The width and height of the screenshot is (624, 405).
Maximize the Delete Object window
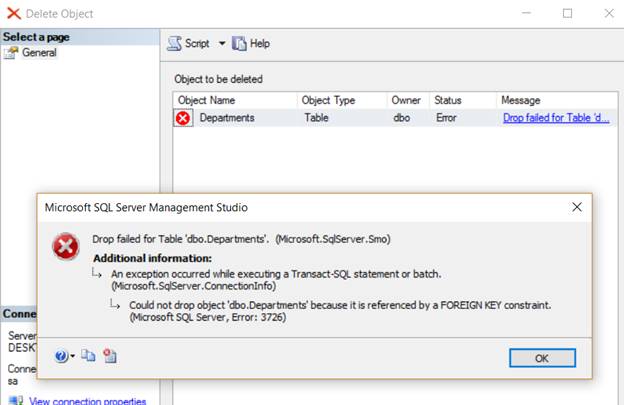pos(567,13)
